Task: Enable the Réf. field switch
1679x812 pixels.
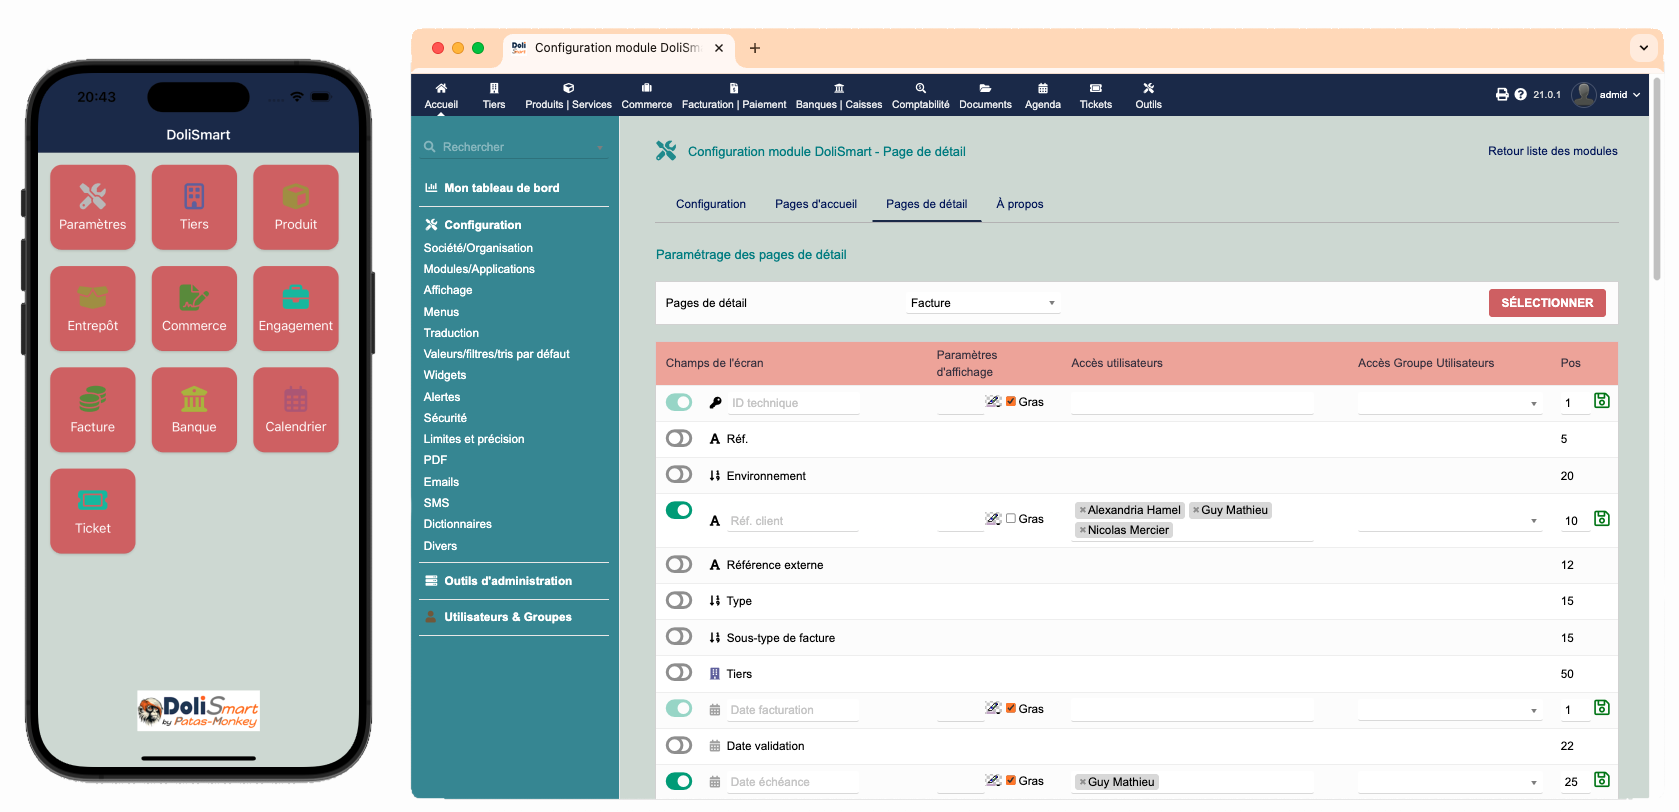Action: click(679, 438)
